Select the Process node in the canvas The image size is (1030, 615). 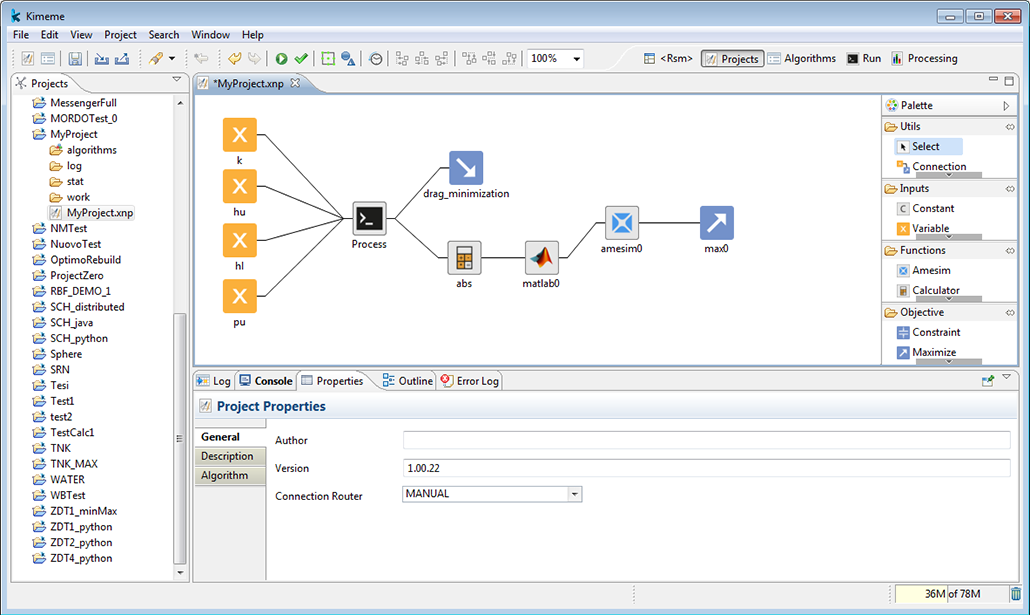369,219
